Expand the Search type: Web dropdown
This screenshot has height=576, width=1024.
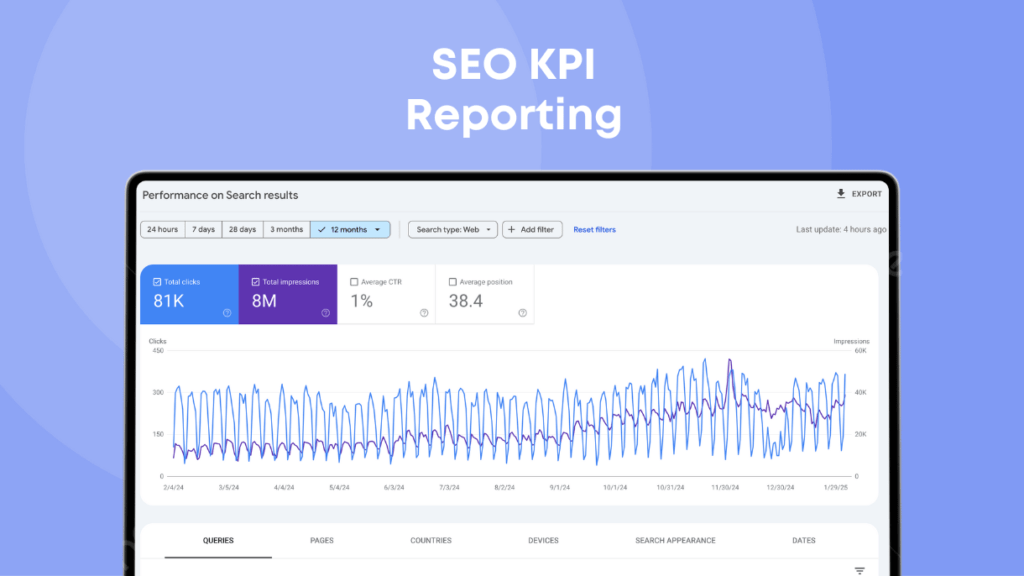[x=452, y=229]
